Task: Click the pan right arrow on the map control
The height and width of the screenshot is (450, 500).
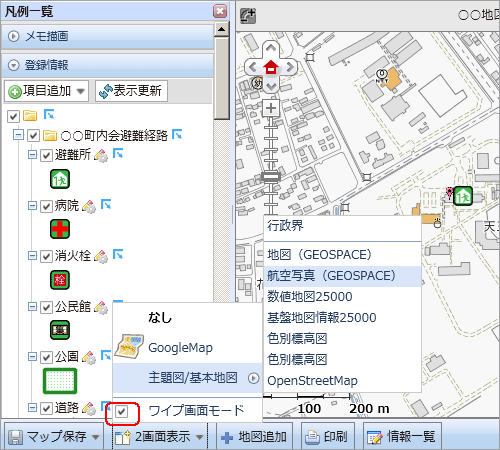Action: (290, 67)
